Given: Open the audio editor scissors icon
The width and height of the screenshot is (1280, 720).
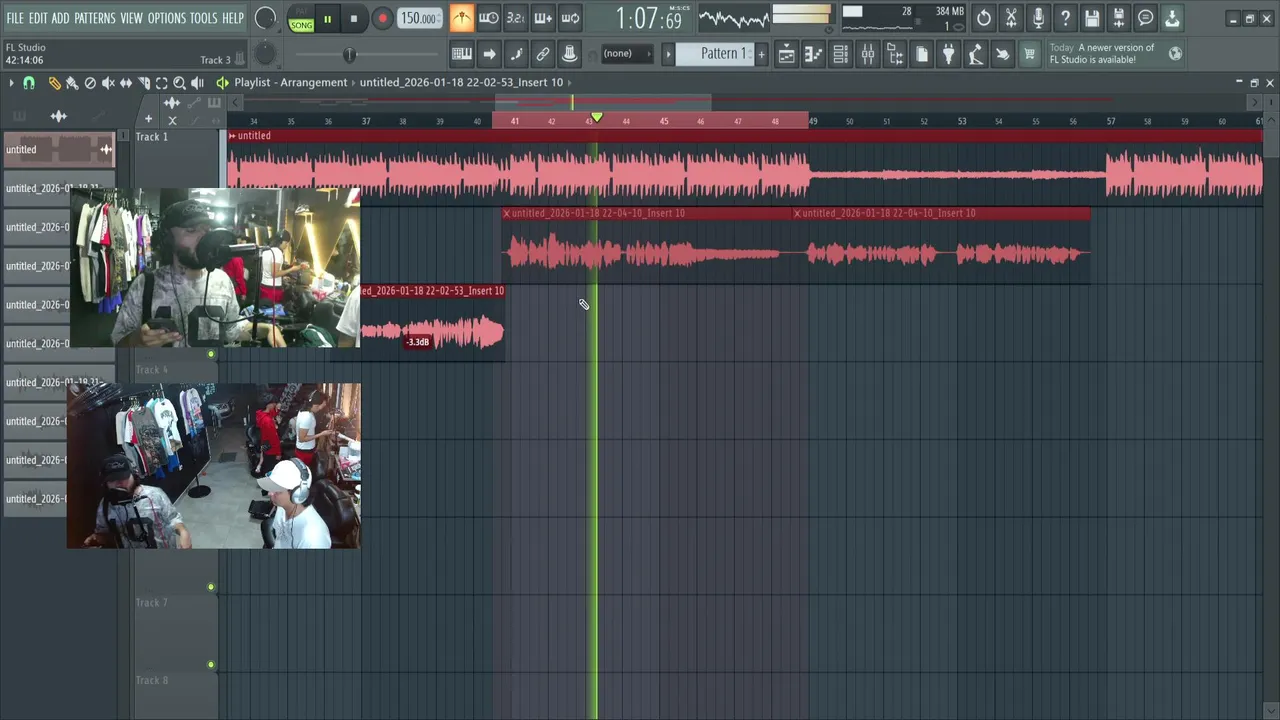Looking at the screenshot, I should (1011, 18).
